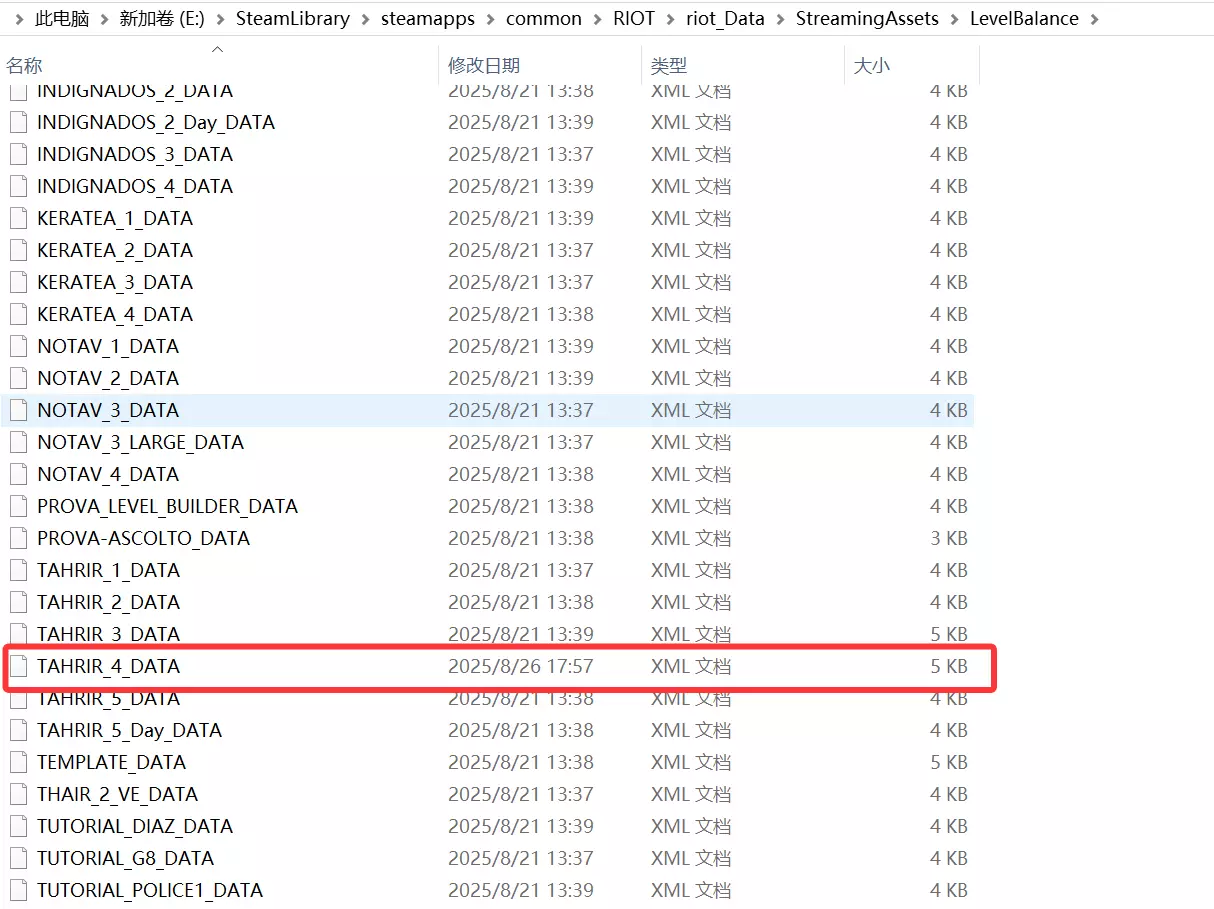The image size is (1214, 909).
Task: Click the file icon for INDIGNADOS_3_DATA
Action: pos(18,154)
